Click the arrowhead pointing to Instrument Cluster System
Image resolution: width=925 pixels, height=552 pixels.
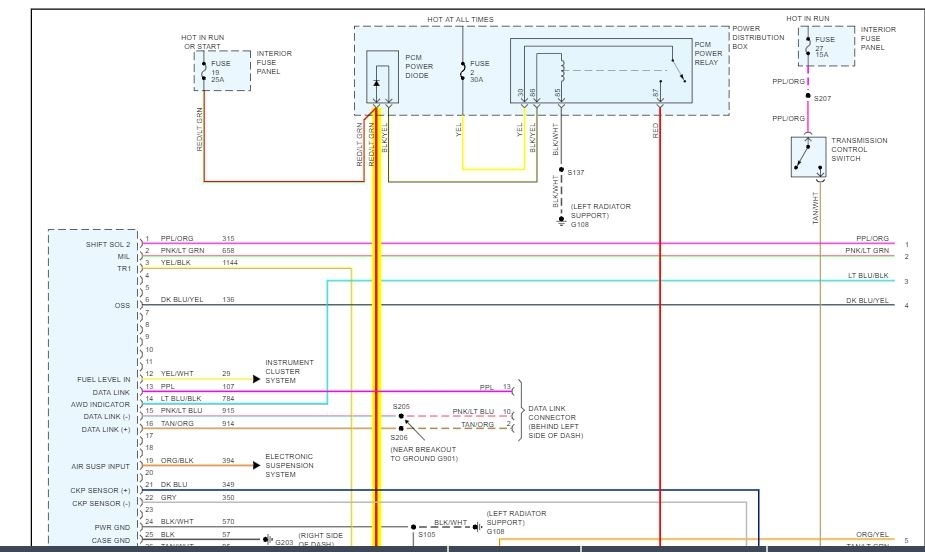coord(257,379)
